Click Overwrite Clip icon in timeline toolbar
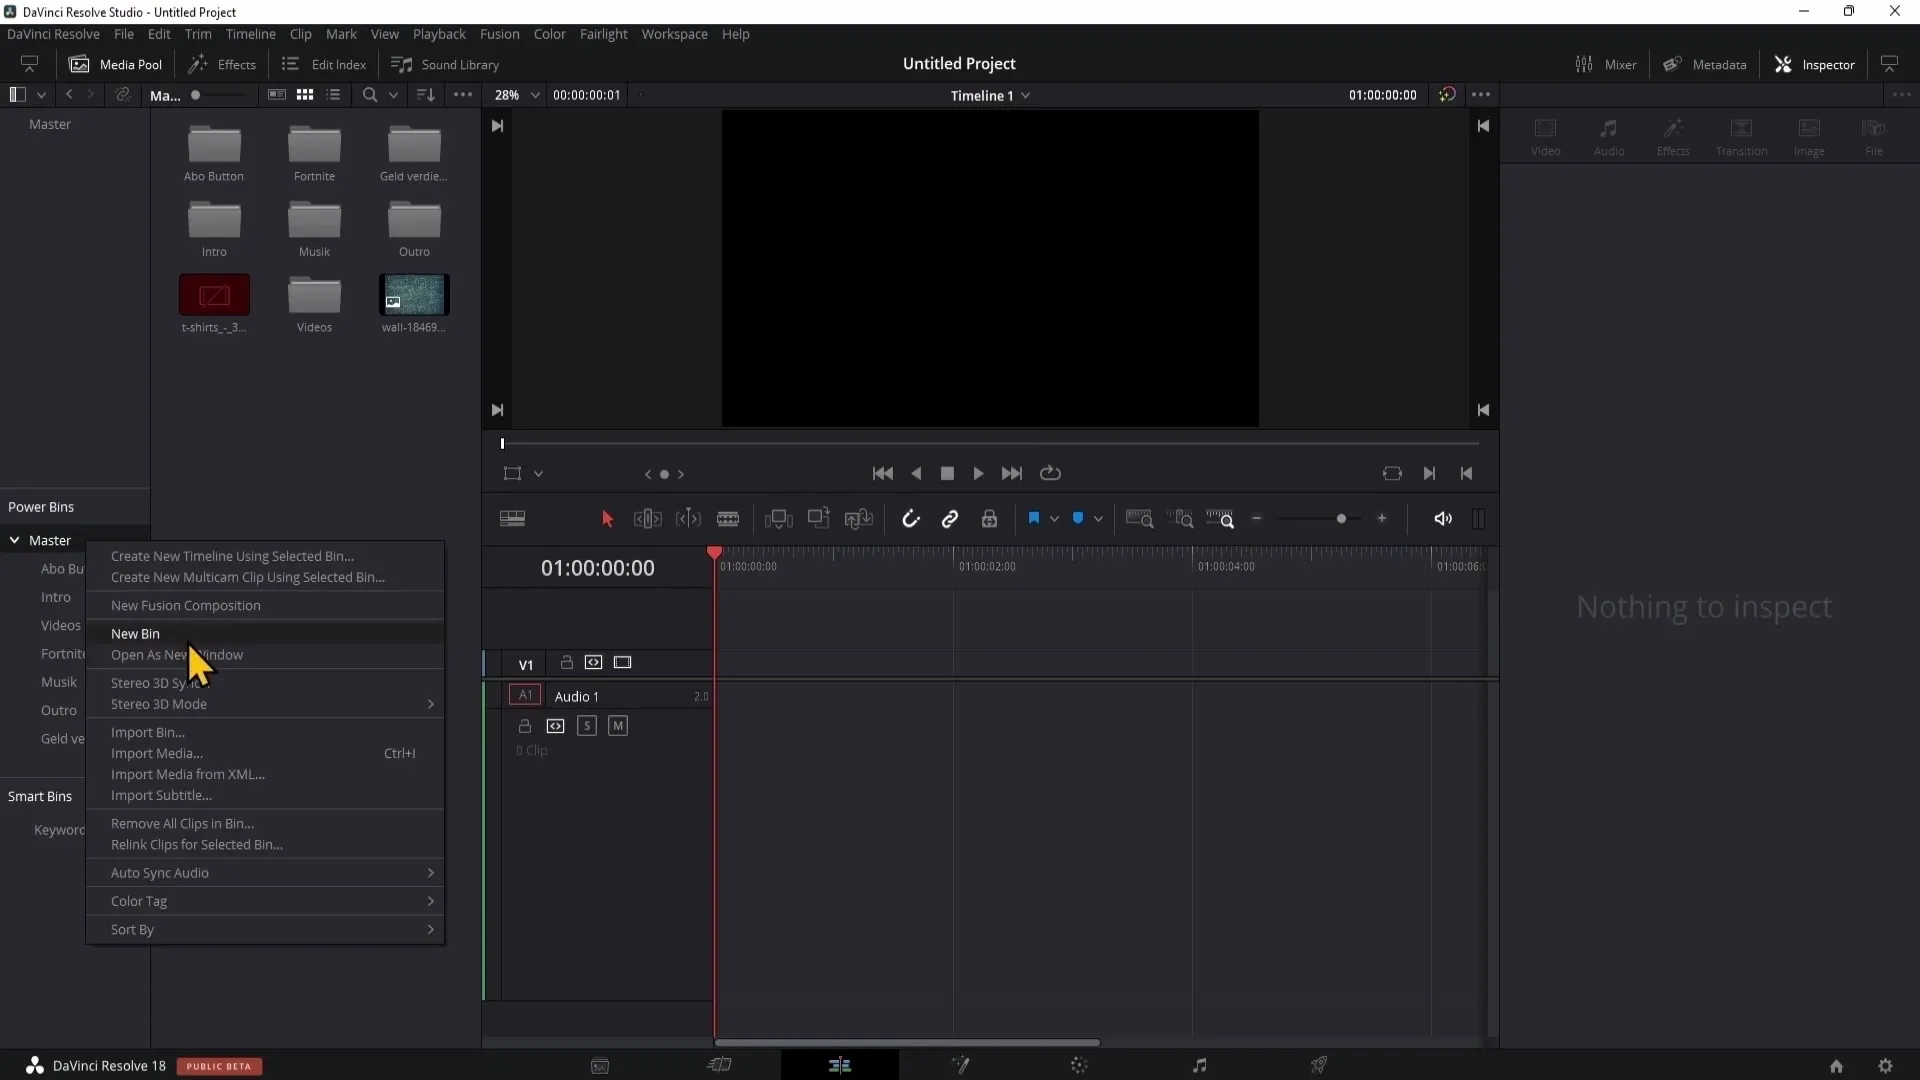The height and width of the screenshot is (1080, 1920). pyautogui.click(x=819, y=518)
